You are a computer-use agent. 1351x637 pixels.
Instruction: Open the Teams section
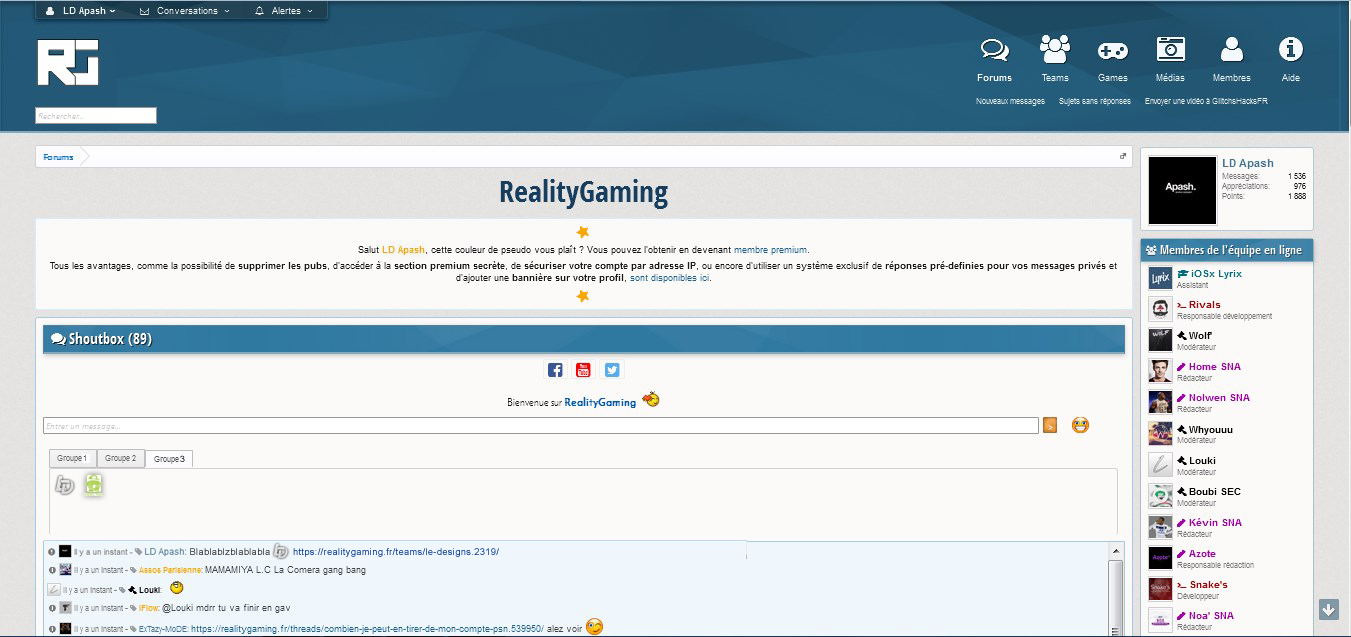coord(1055,49)
